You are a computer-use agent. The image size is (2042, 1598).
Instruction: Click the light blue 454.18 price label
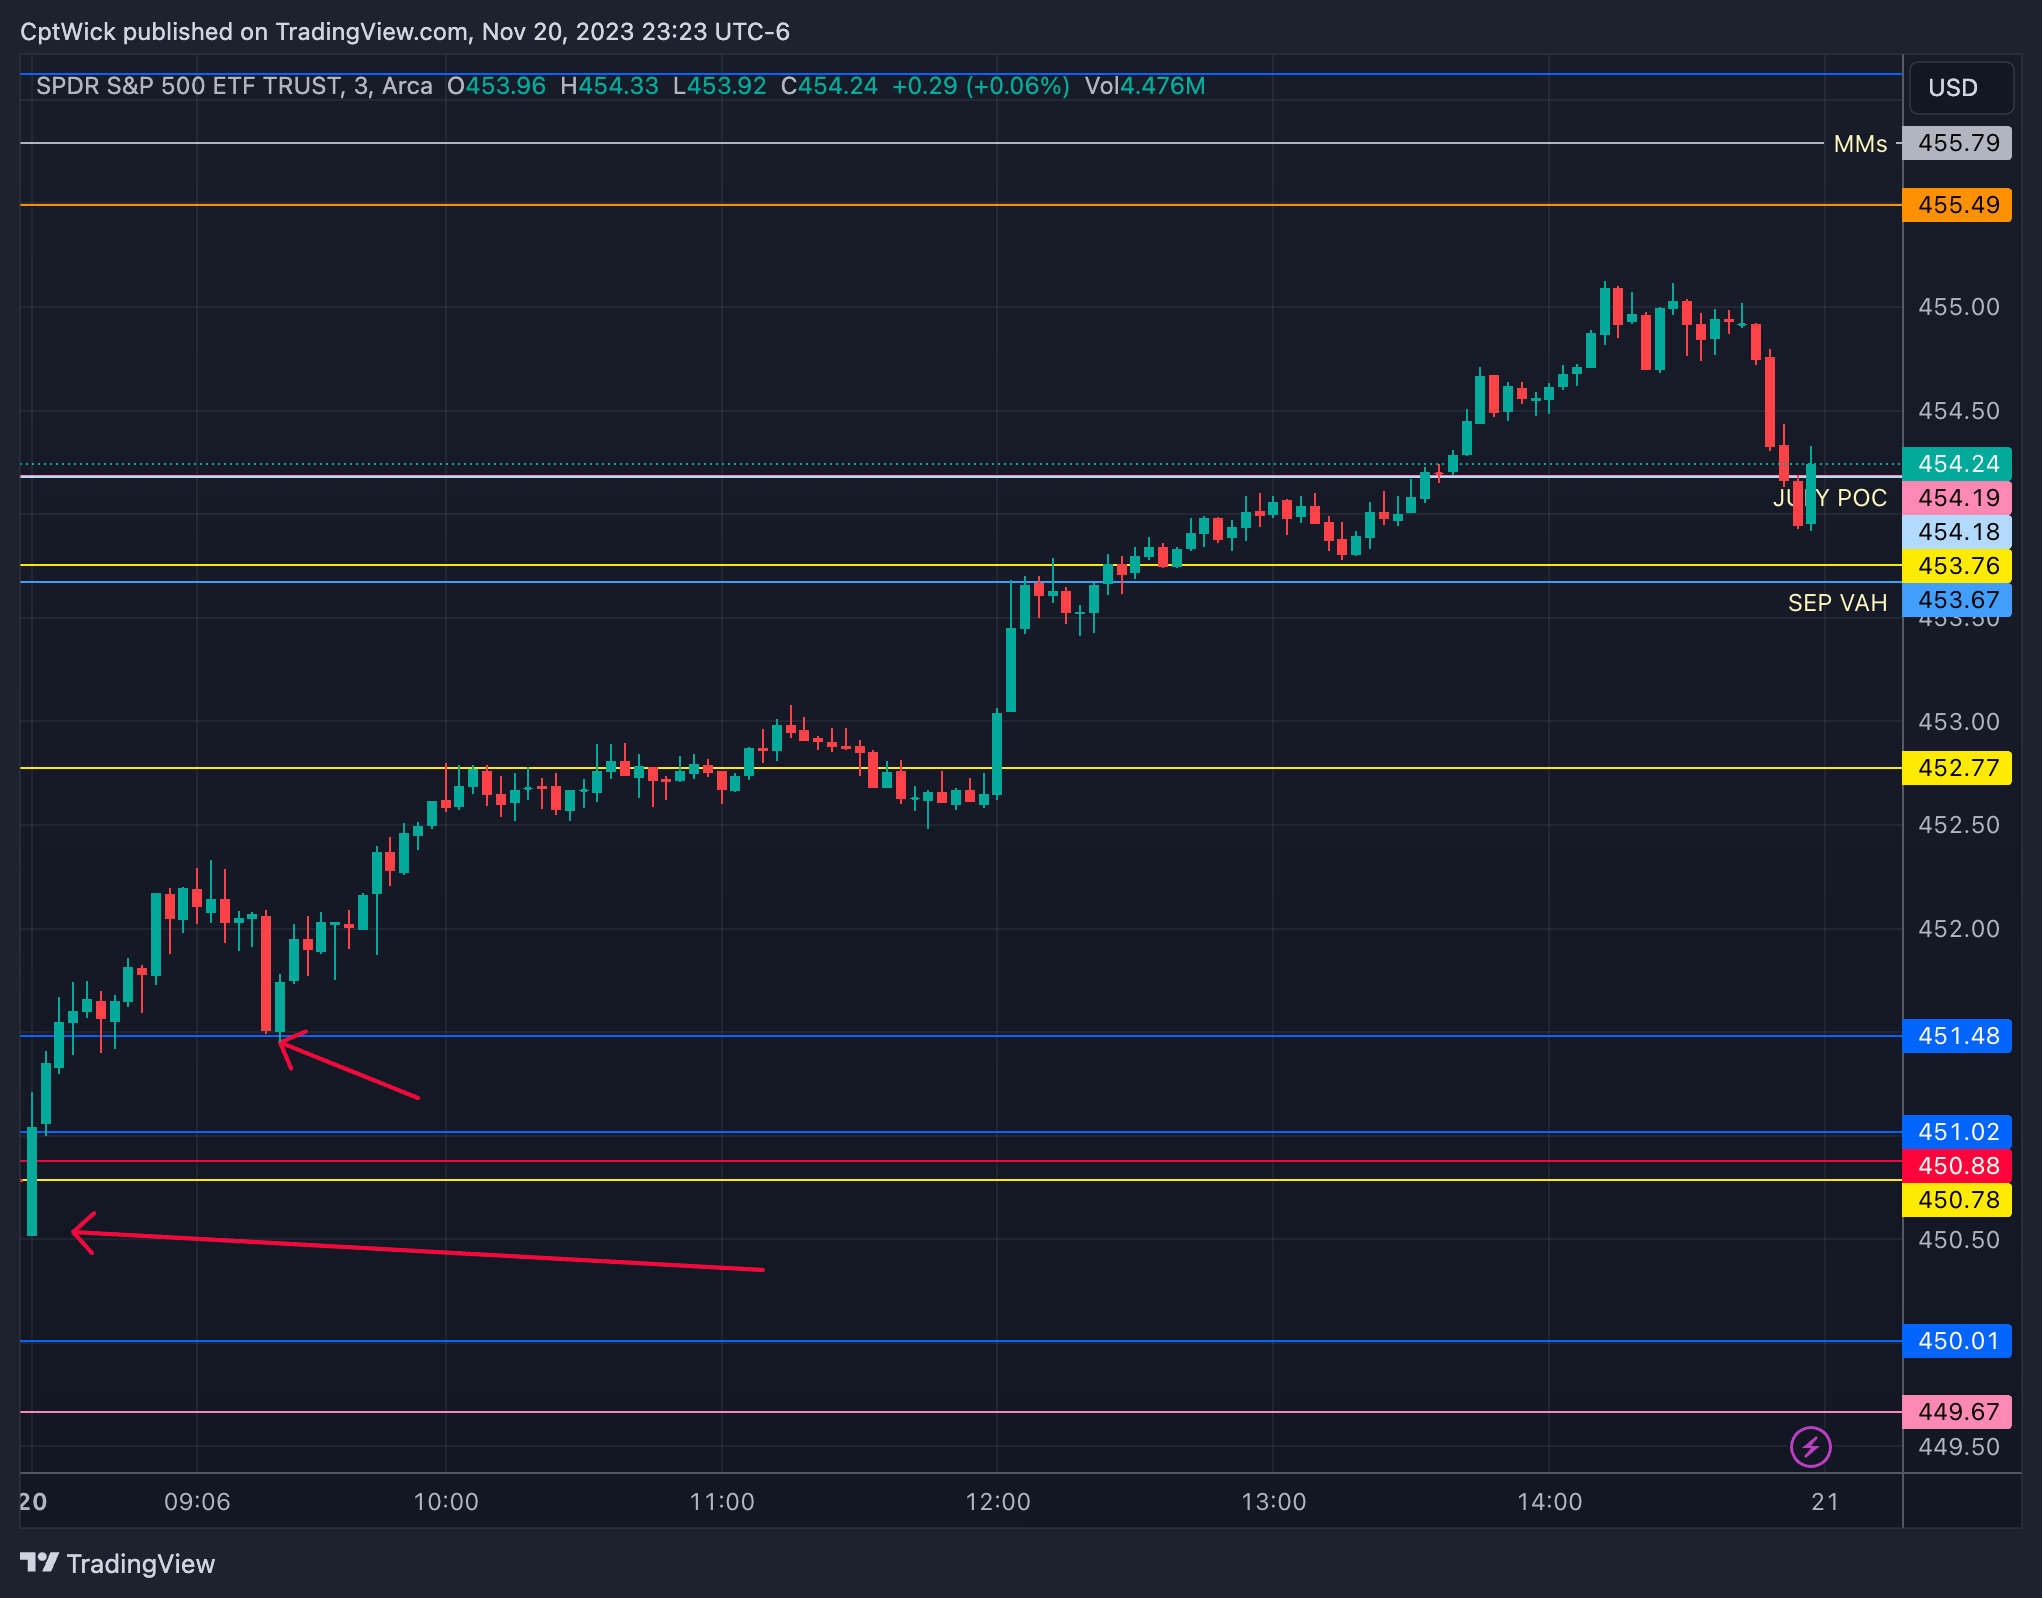(1956, 532)
